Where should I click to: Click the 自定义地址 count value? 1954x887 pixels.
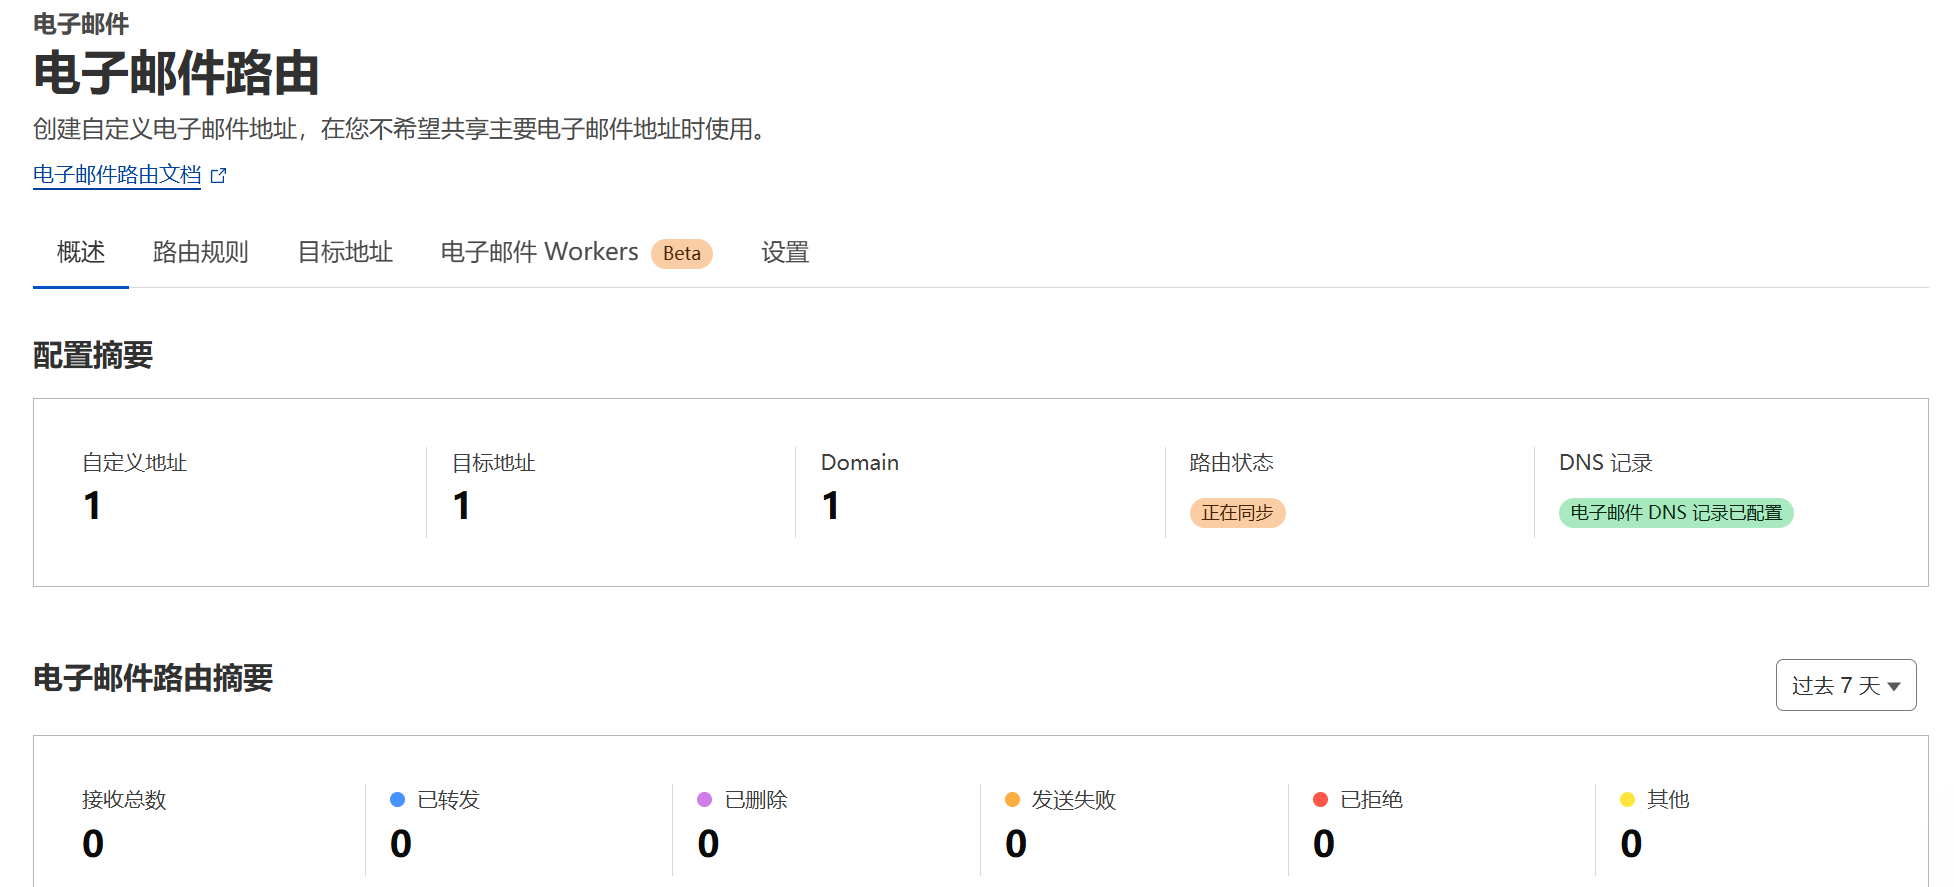click(x=92, y=506)
